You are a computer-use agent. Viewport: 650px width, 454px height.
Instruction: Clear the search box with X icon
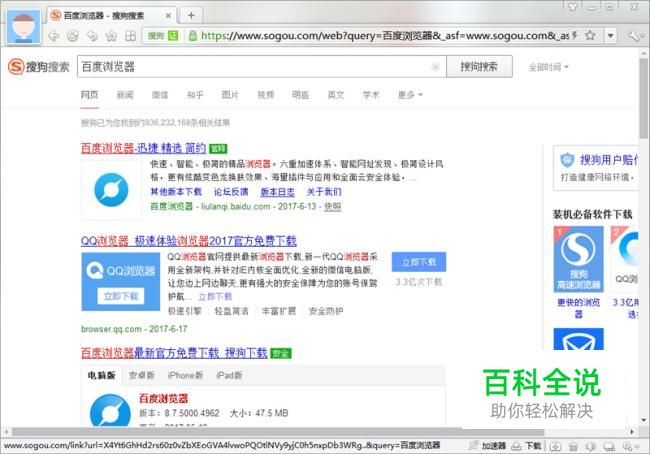coord(435,67)
